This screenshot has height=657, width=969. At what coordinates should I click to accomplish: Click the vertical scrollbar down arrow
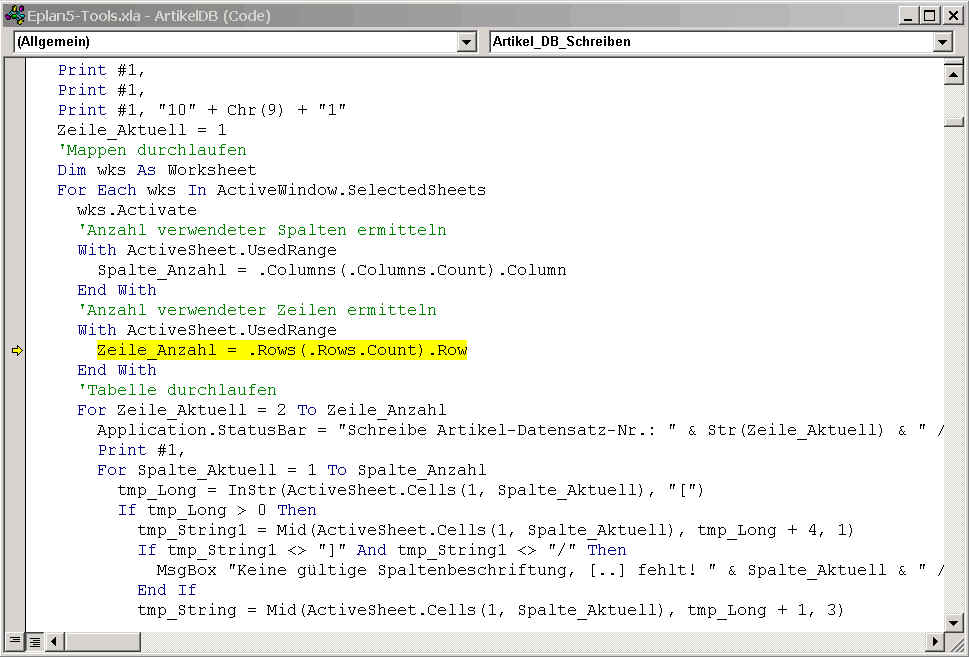pos(953,622)
